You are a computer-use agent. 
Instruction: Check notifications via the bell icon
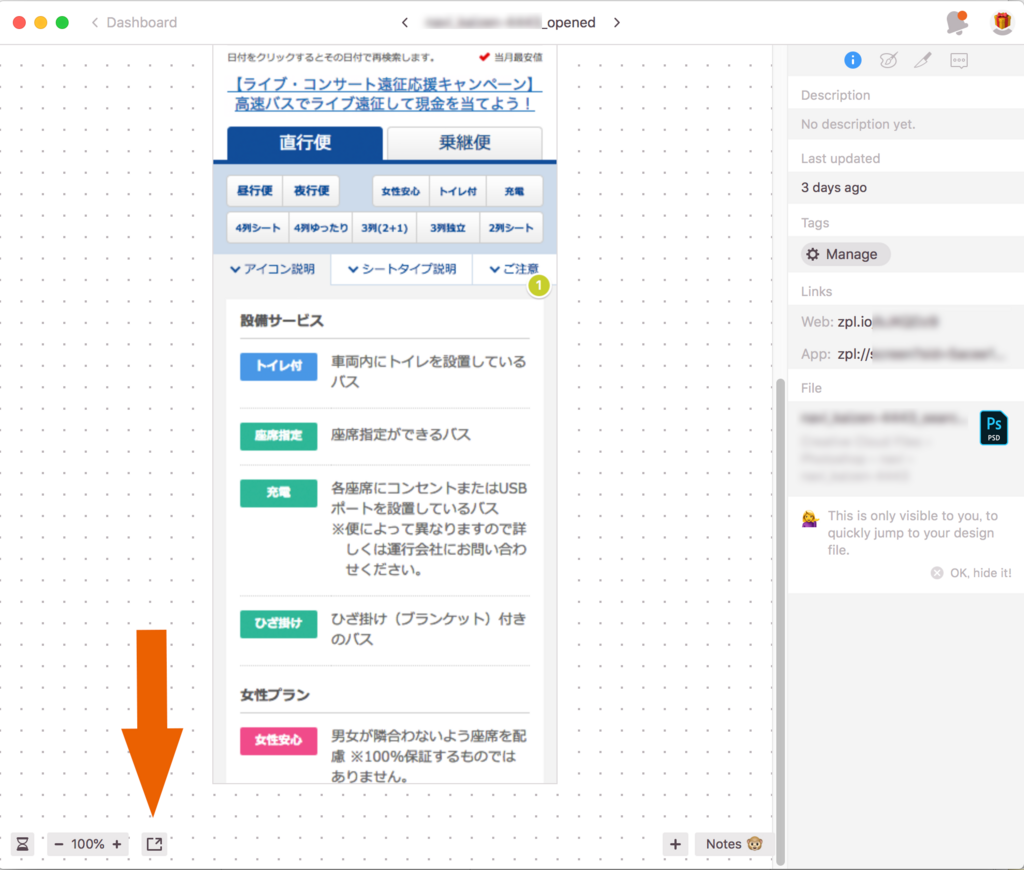click(956, 21)
